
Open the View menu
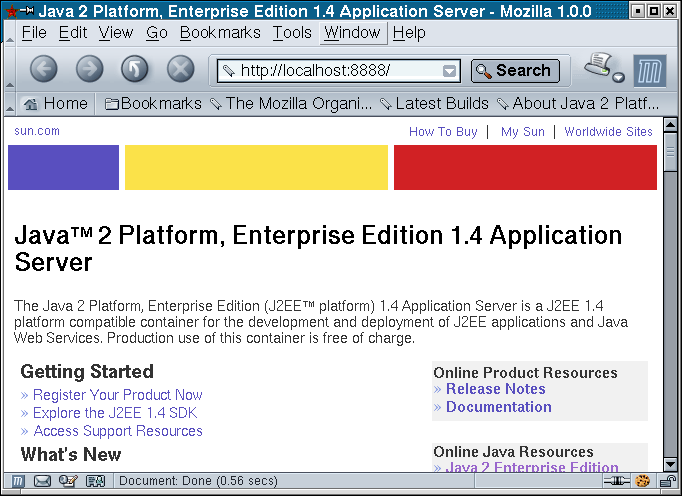coord(116,33)
